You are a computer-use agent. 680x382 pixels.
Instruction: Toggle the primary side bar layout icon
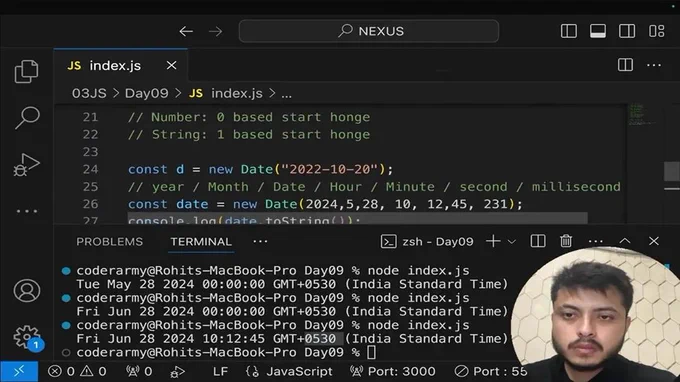coord(569,31)
